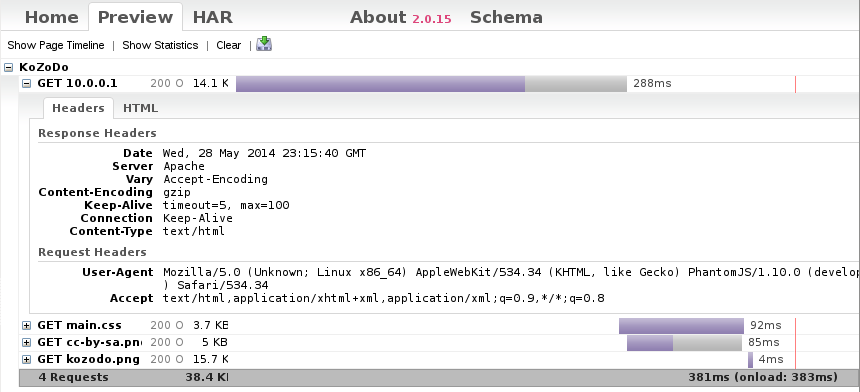Click the 4 Requests summary row

point(439,377)
